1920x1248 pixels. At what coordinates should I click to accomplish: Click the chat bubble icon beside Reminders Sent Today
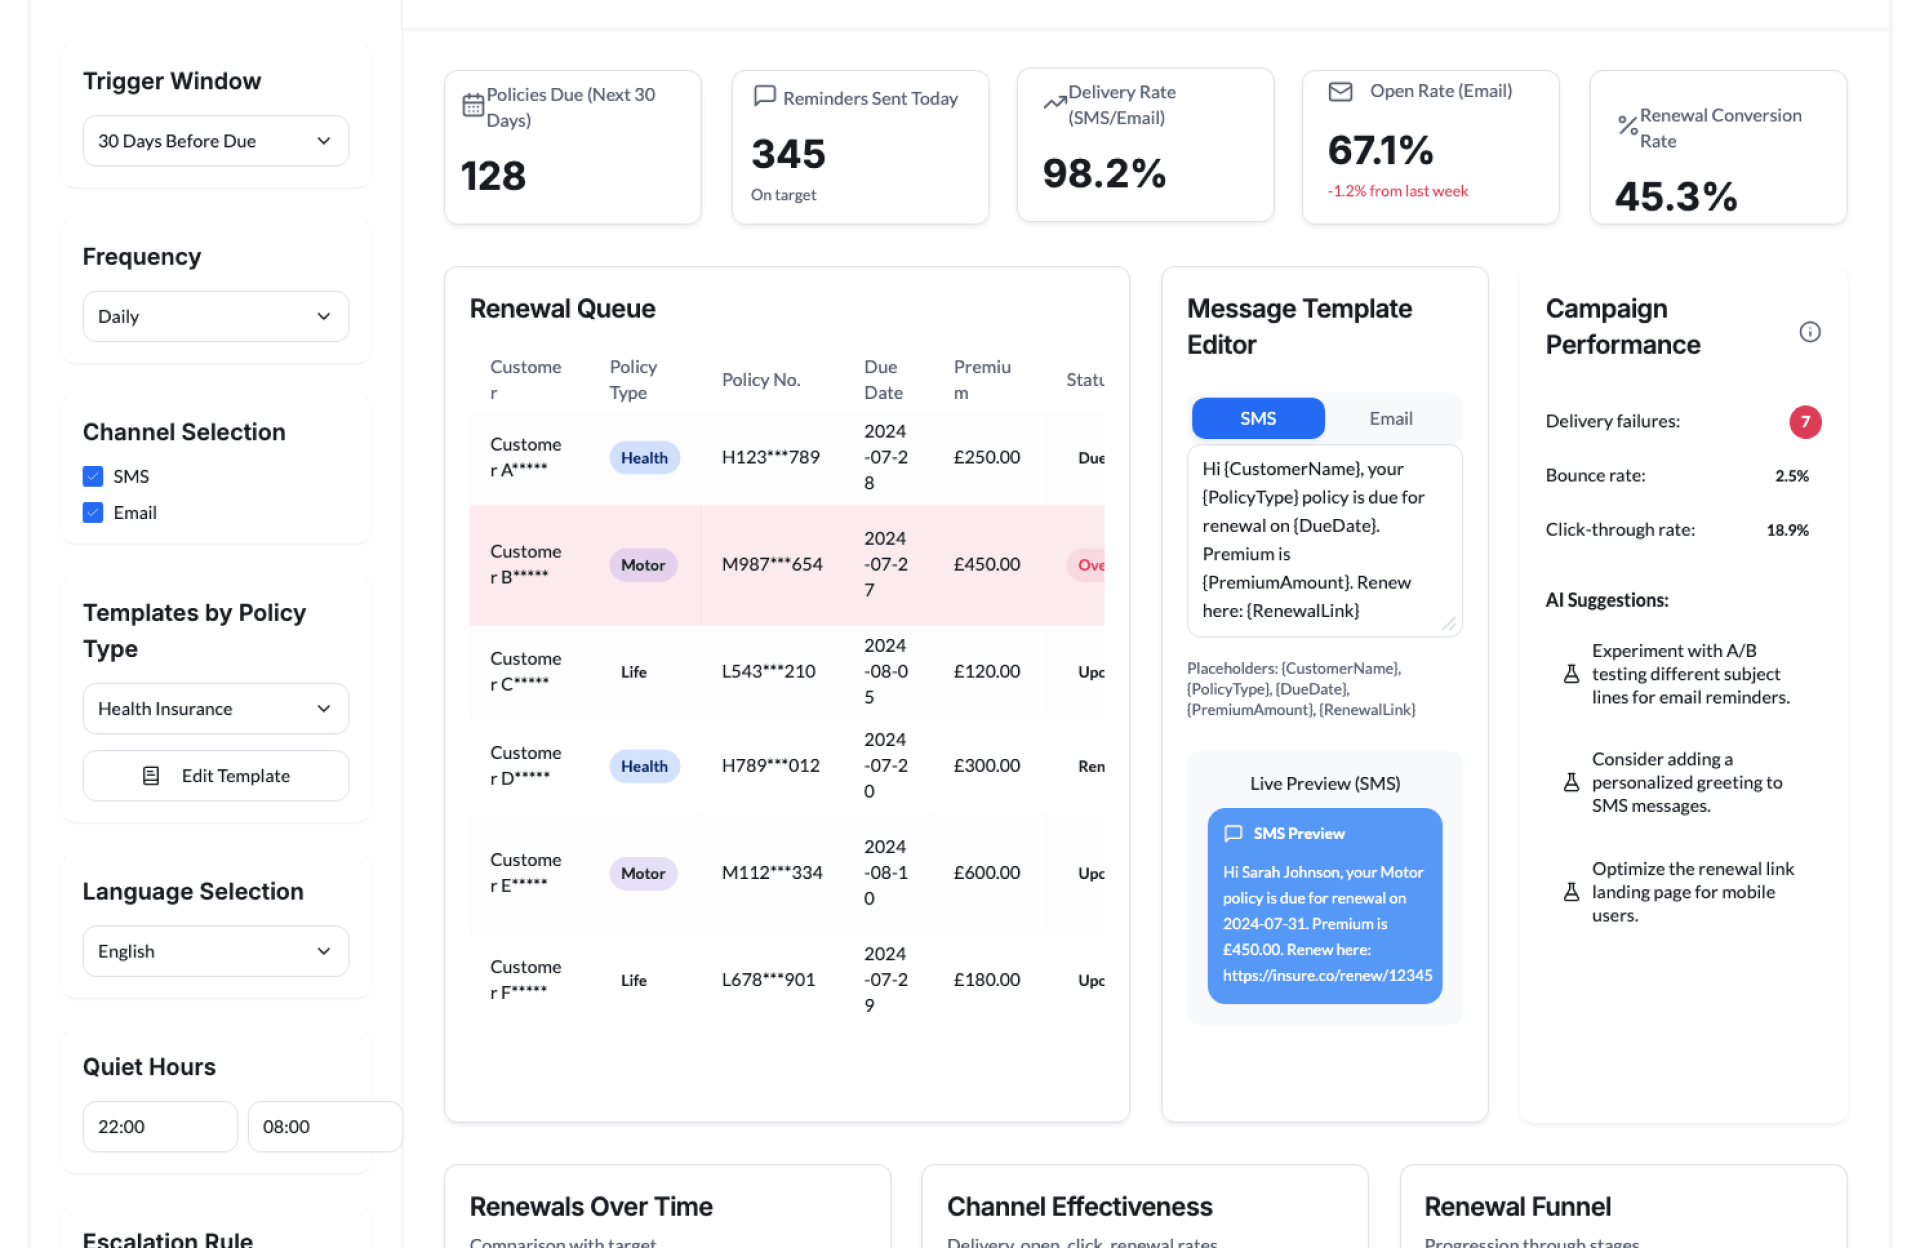click(765, 96)
